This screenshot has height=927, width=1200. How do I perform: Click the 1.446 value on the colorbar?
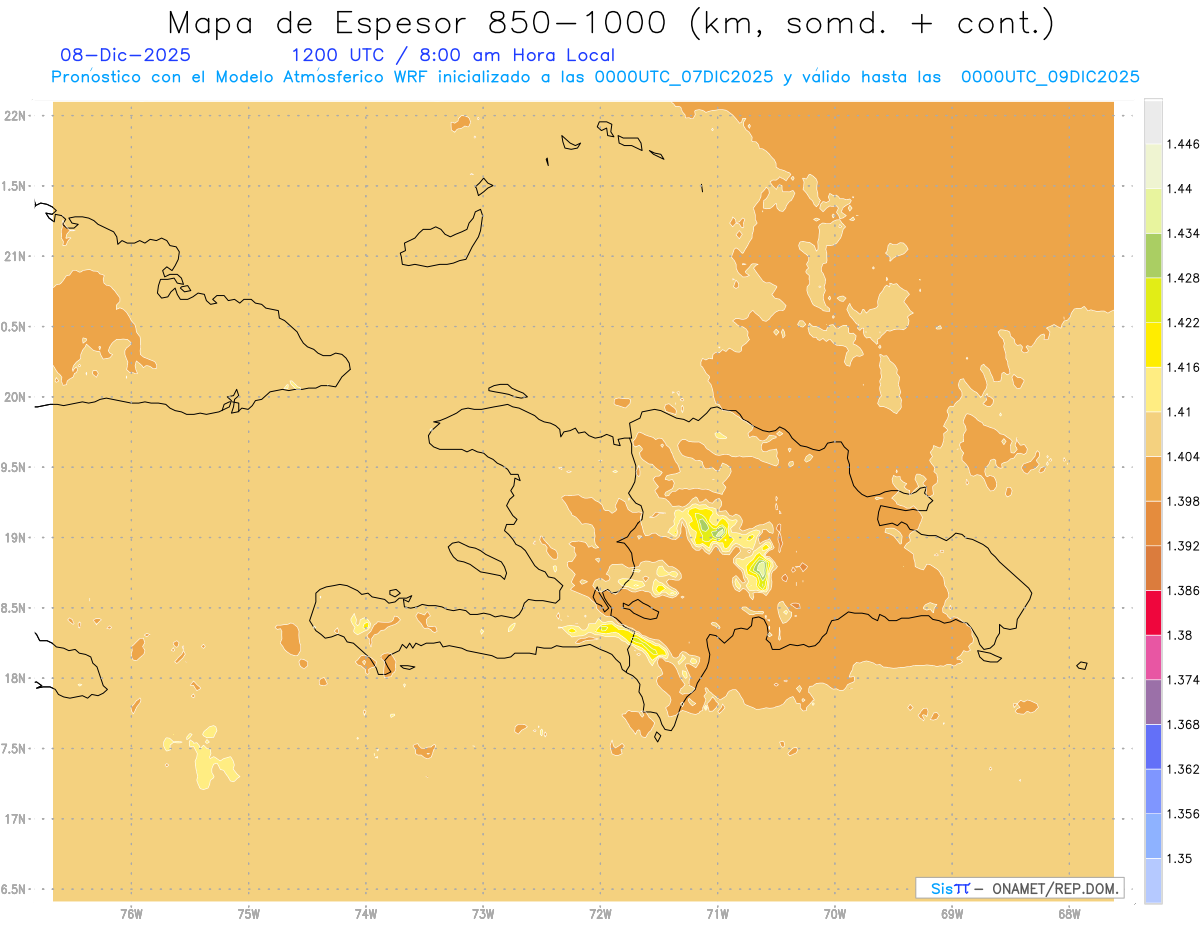(1185, 144)
